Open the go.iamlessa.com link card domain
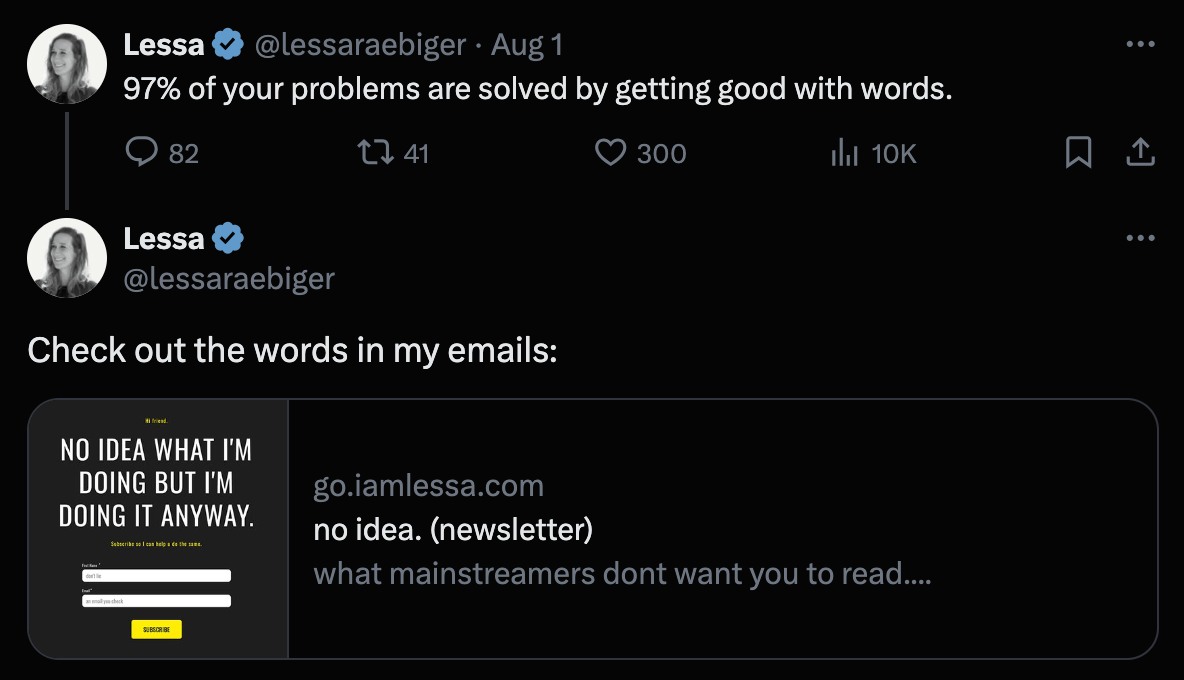The height and width of the screenshot is (680, 1184). 428,485
